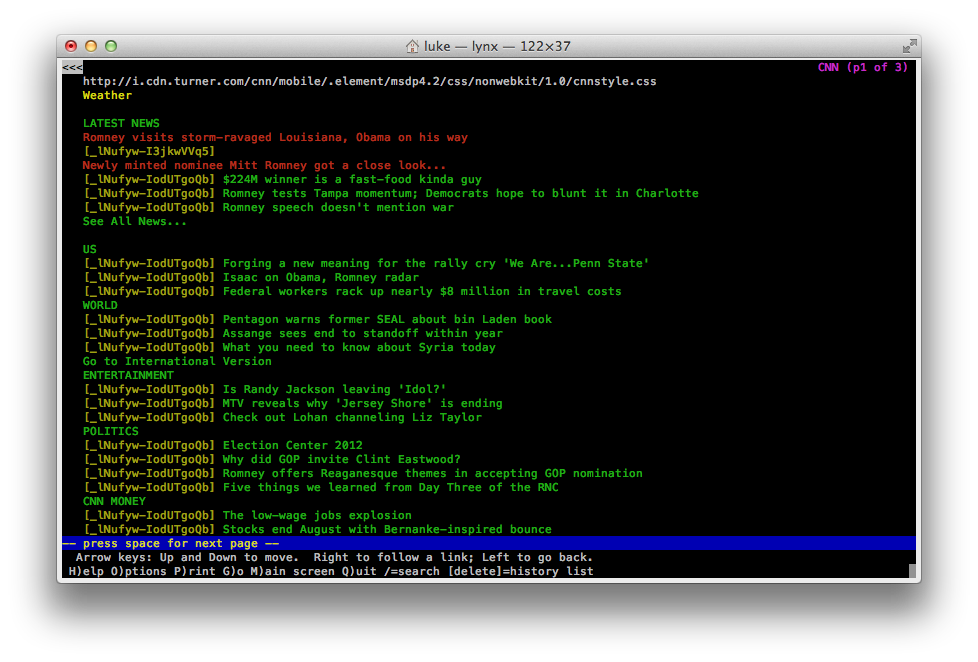978x662 pixels.
Task: Open 'Why did GOP invite Clint Eastwood?'
Action: 341,460
